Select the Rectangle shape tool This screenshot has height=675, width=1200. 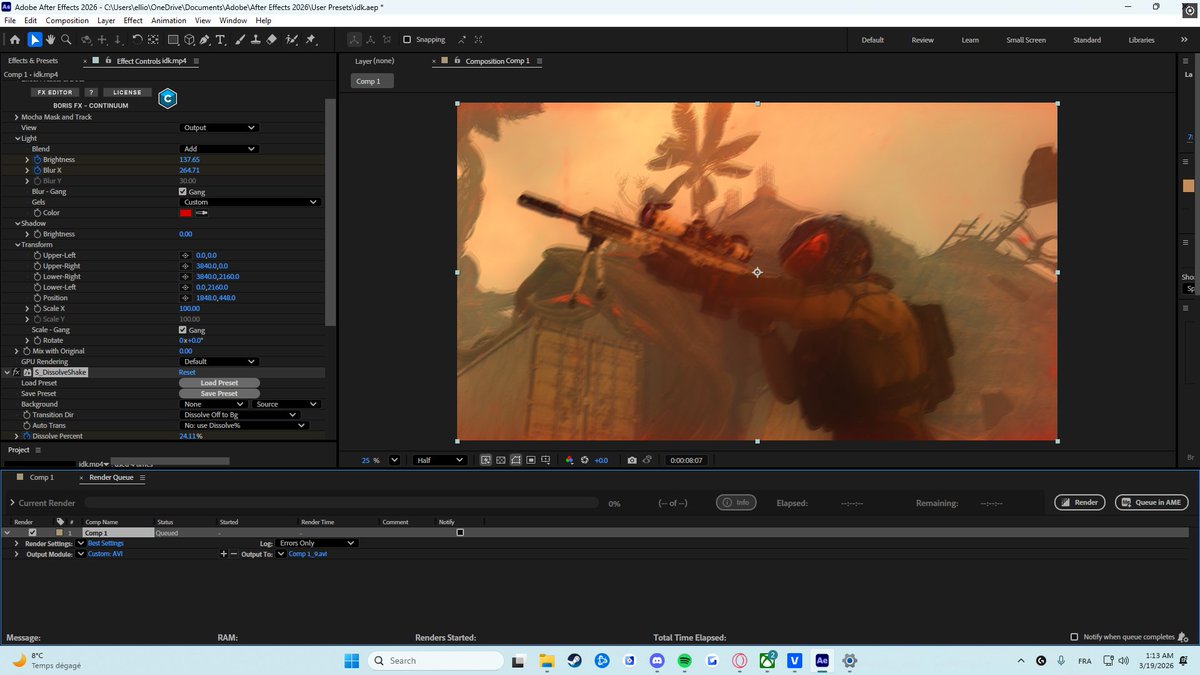click(173, 40)
